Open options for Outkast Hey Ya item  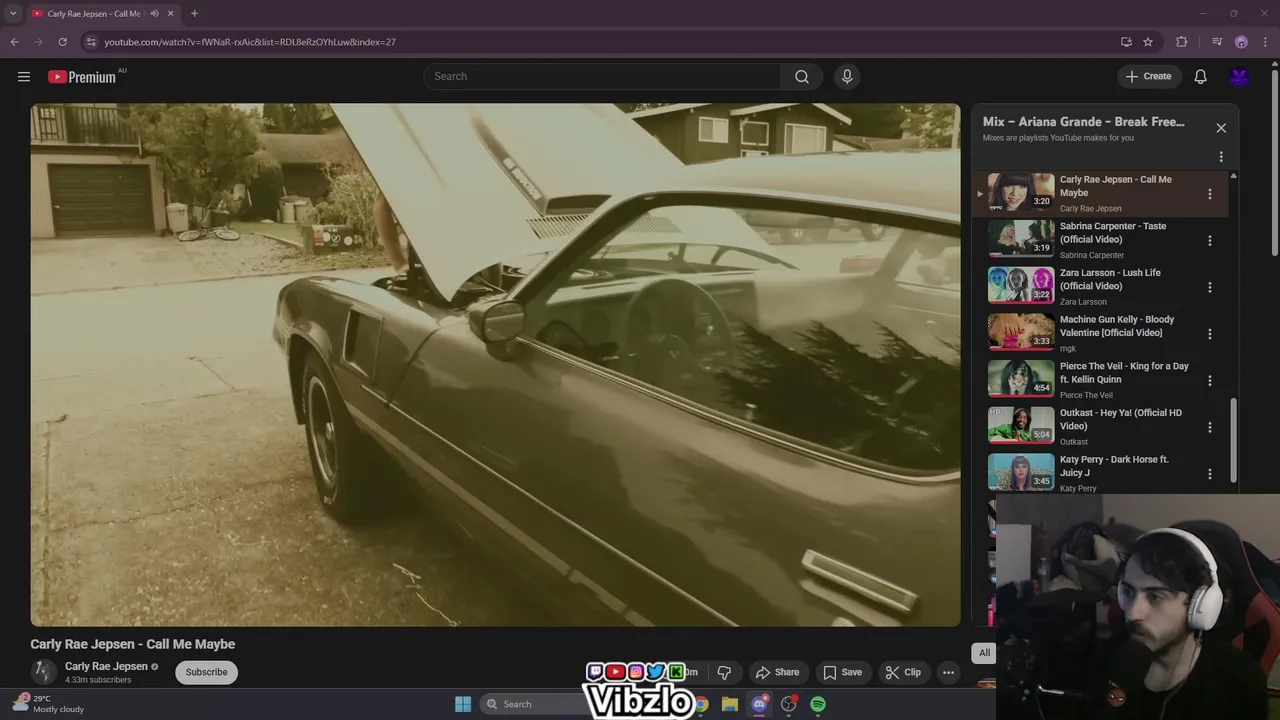click(1209, 427)
